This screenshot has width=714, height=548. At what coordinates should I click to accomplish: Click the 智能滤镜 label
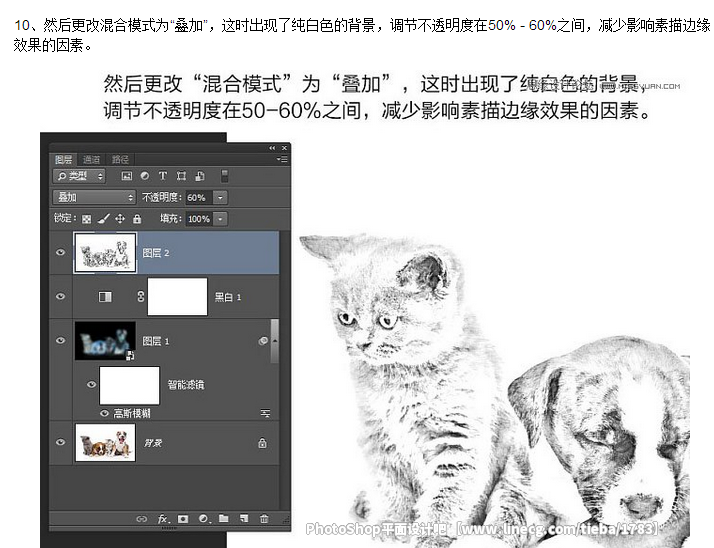coord(186,385)
